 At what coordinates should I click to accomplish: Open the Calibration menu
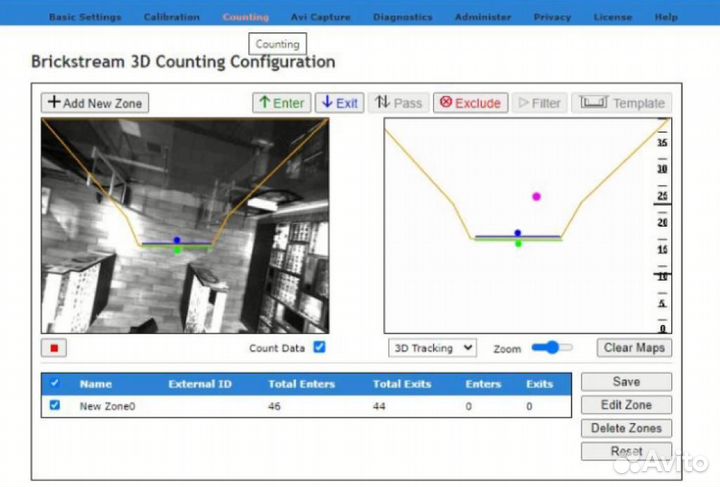coord(172,17)
